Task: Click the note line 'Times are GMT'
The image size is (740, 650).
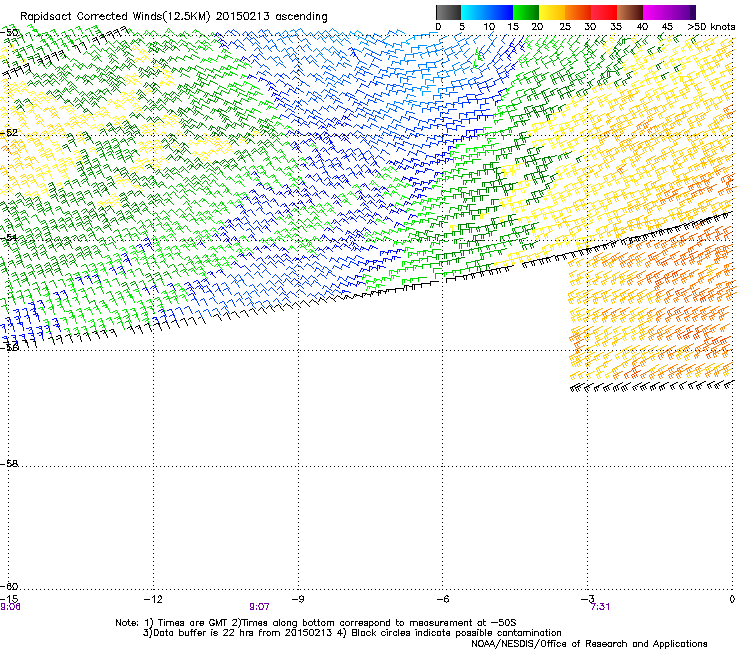Action: click(x=191, y=623)
